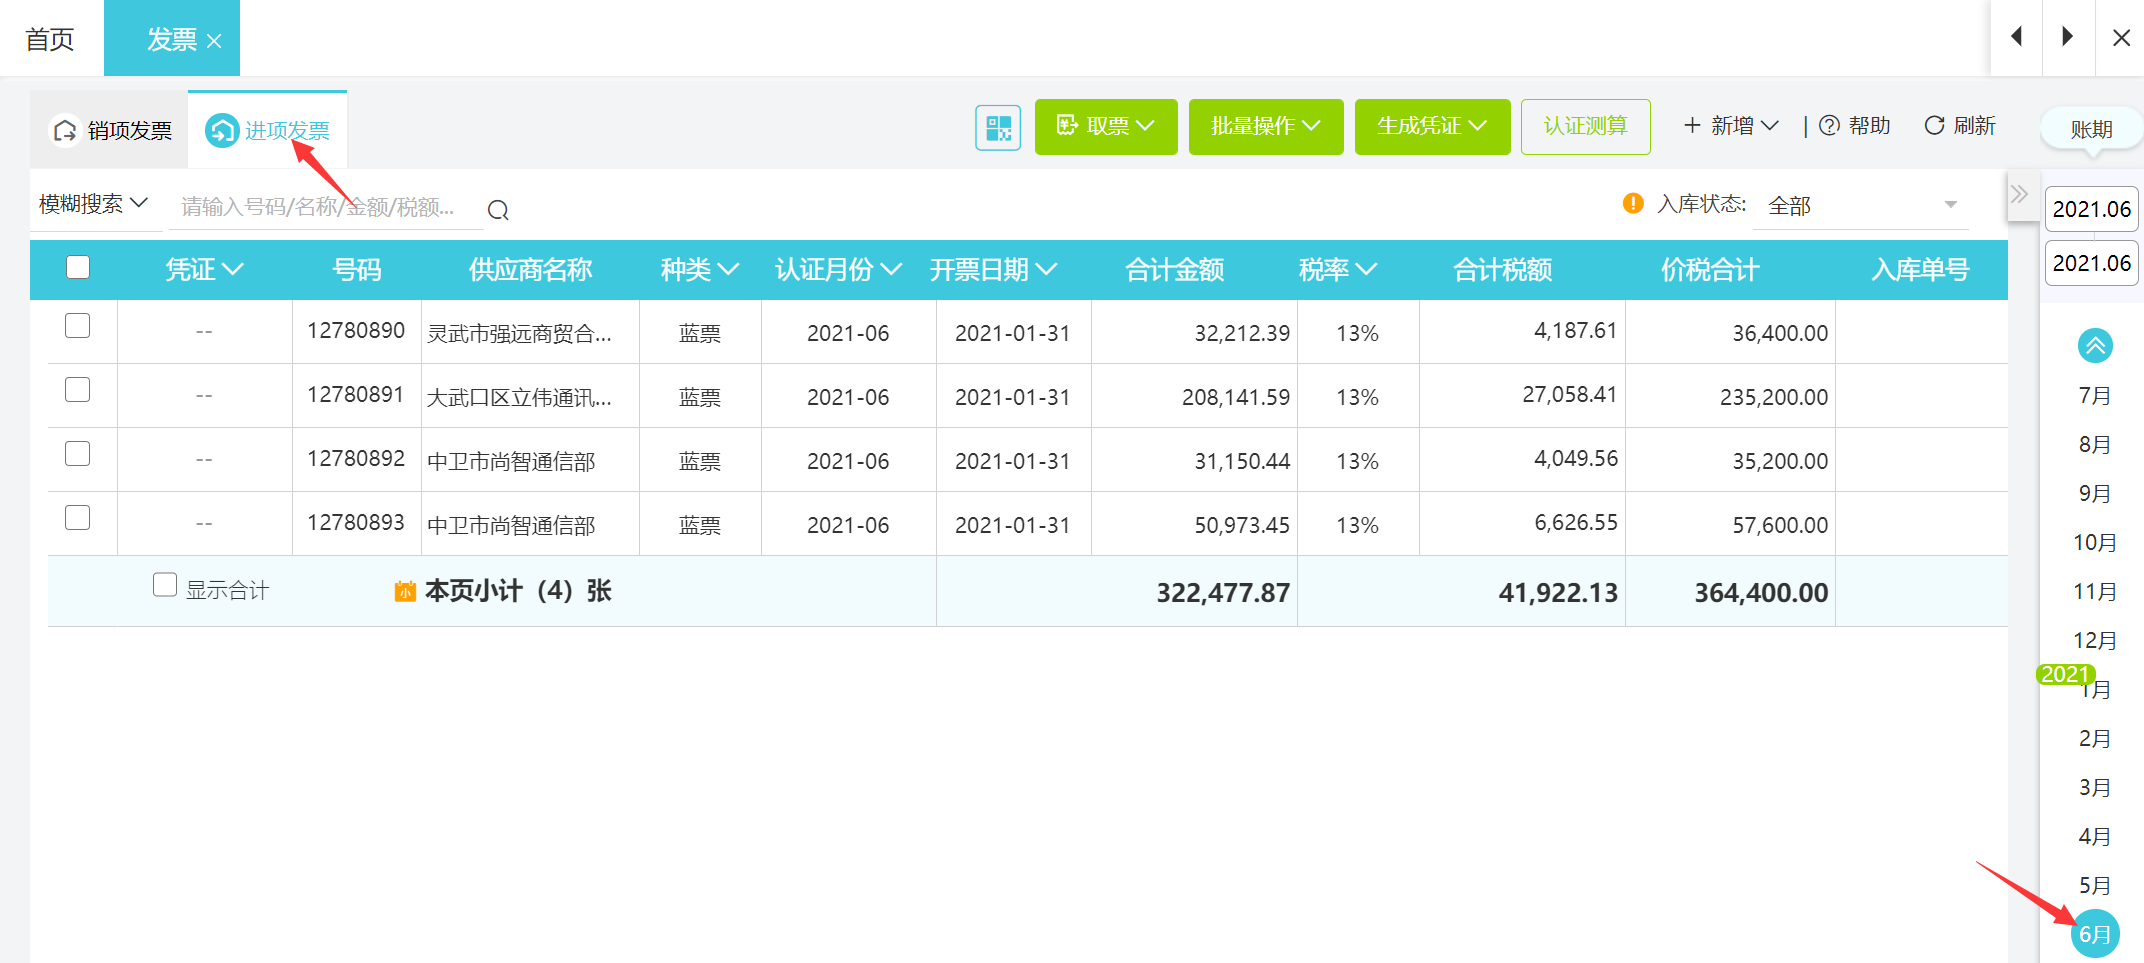This screenshot has height=963, width=2144.
Task: Click invoice number 12780892
Action: pyautogui.click(x=356, y=458)
